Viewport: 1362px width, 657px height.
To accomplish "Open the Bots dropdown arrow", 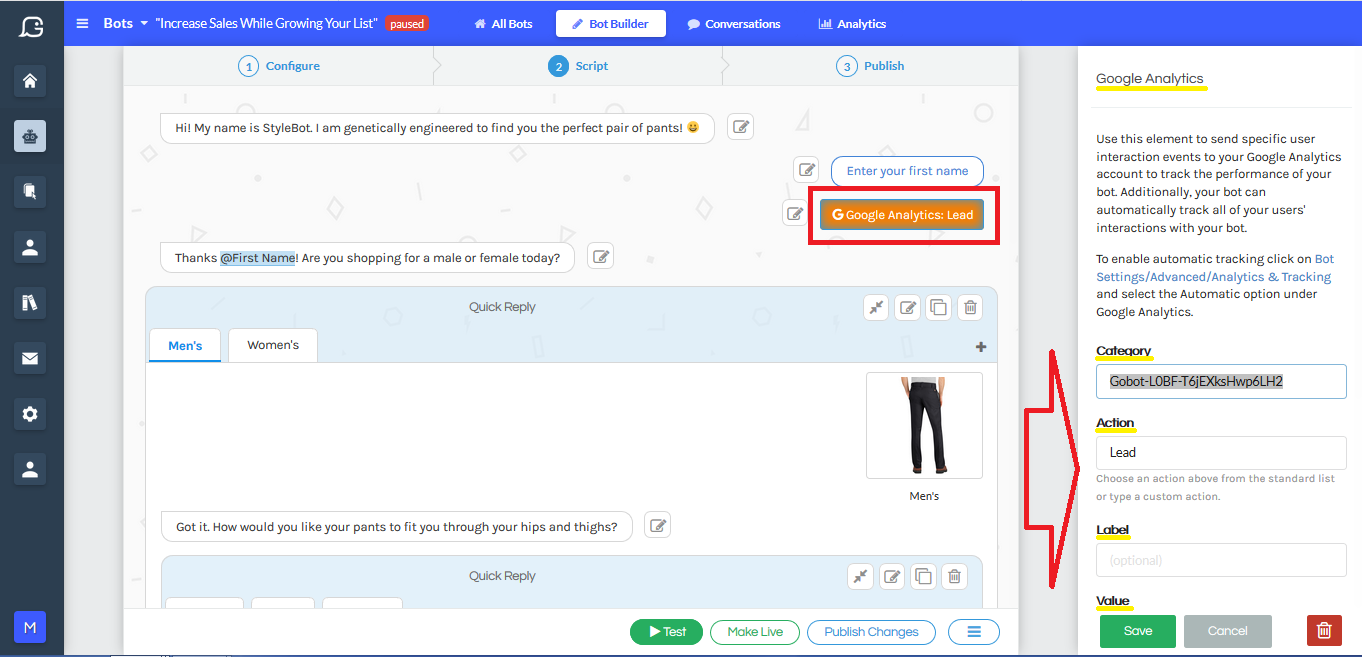I will click(x=144, y=23).
